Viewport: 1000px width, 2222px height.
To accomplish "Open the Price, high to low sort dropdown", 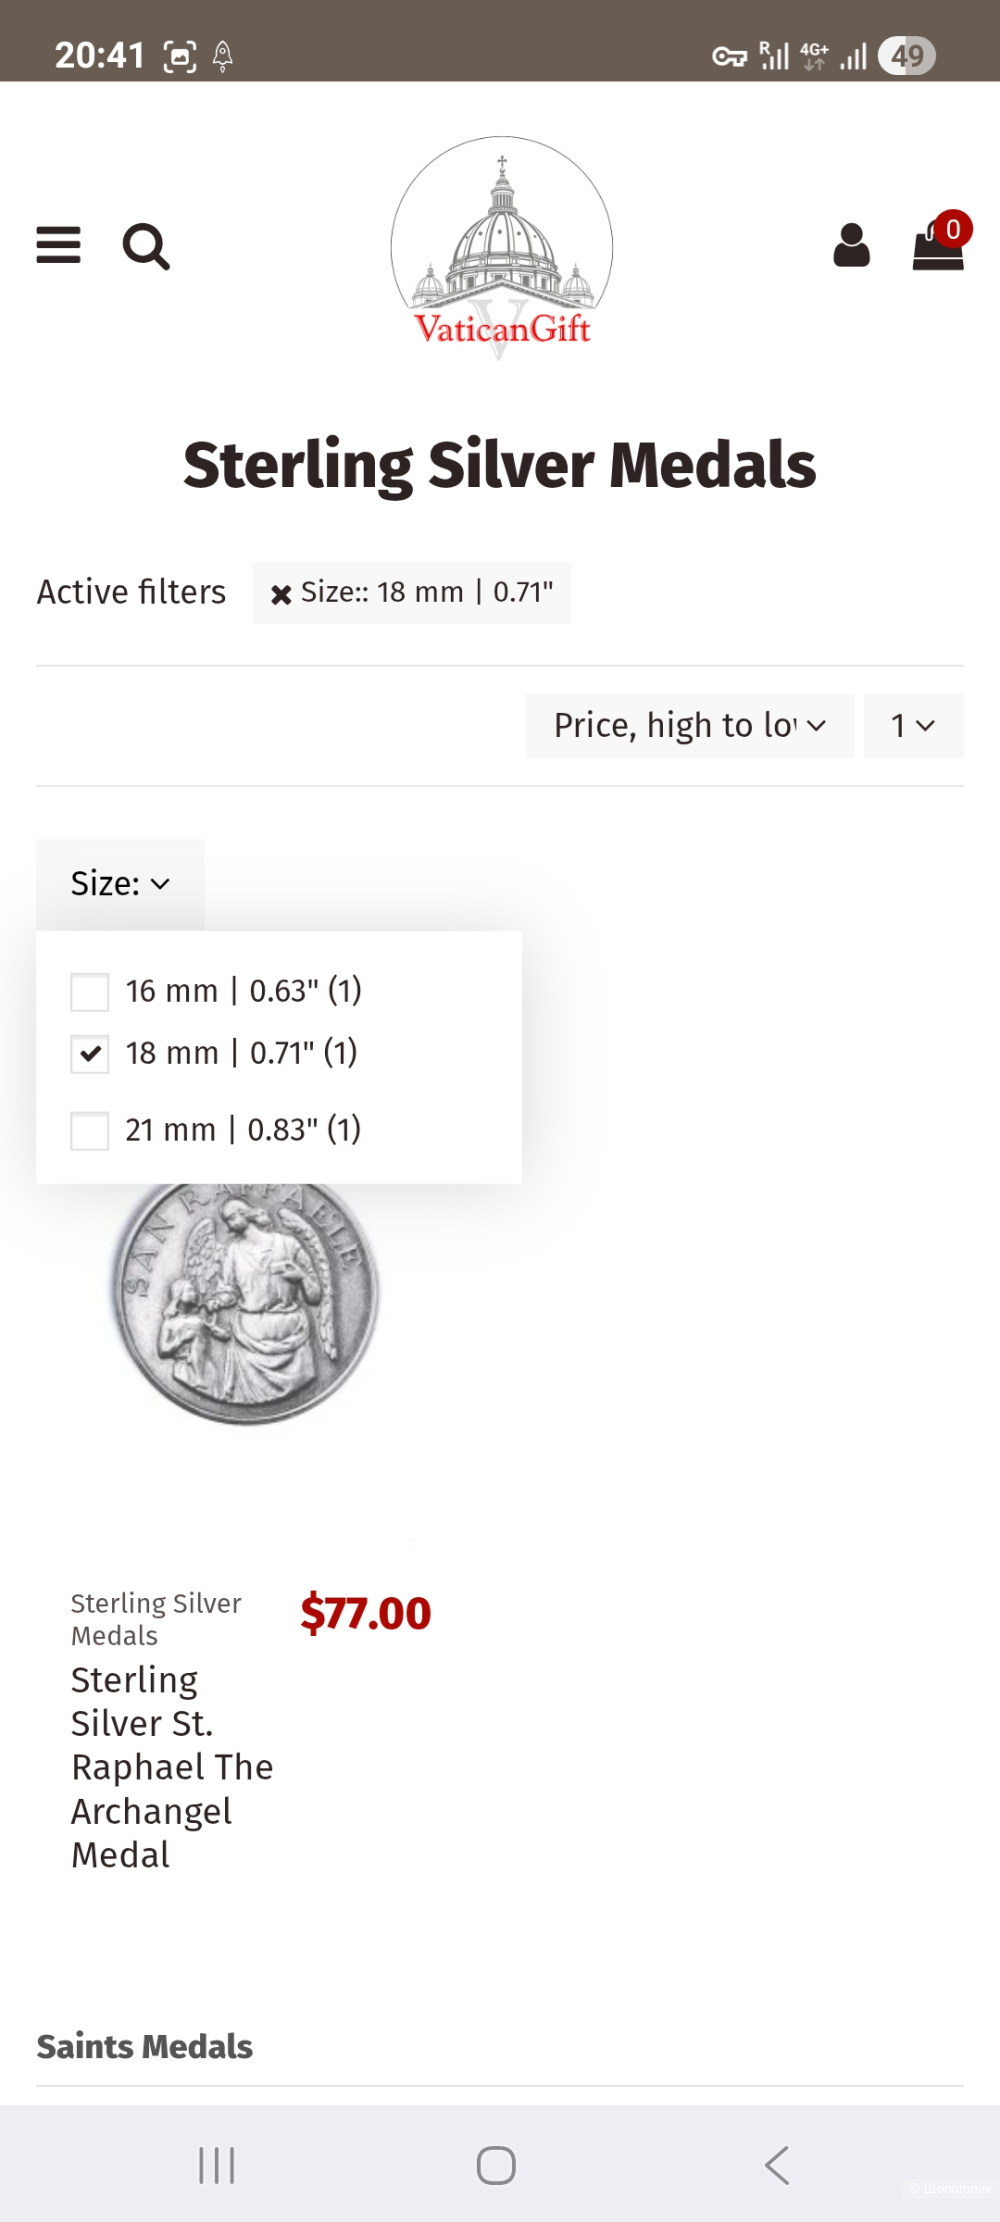I will click(689, 726).
